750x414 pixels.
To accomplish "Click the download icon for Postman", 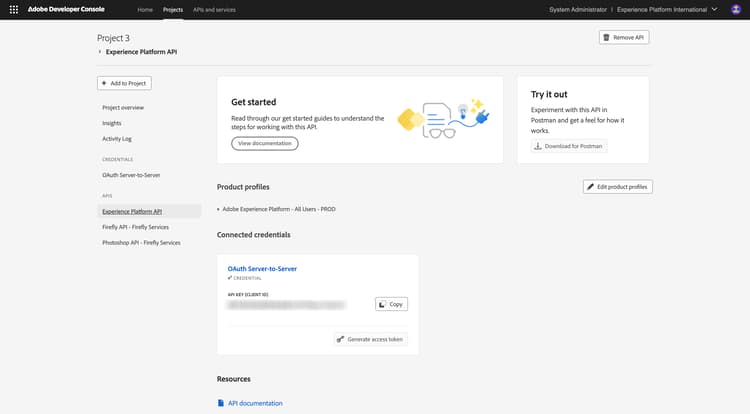I will point(538,146).
